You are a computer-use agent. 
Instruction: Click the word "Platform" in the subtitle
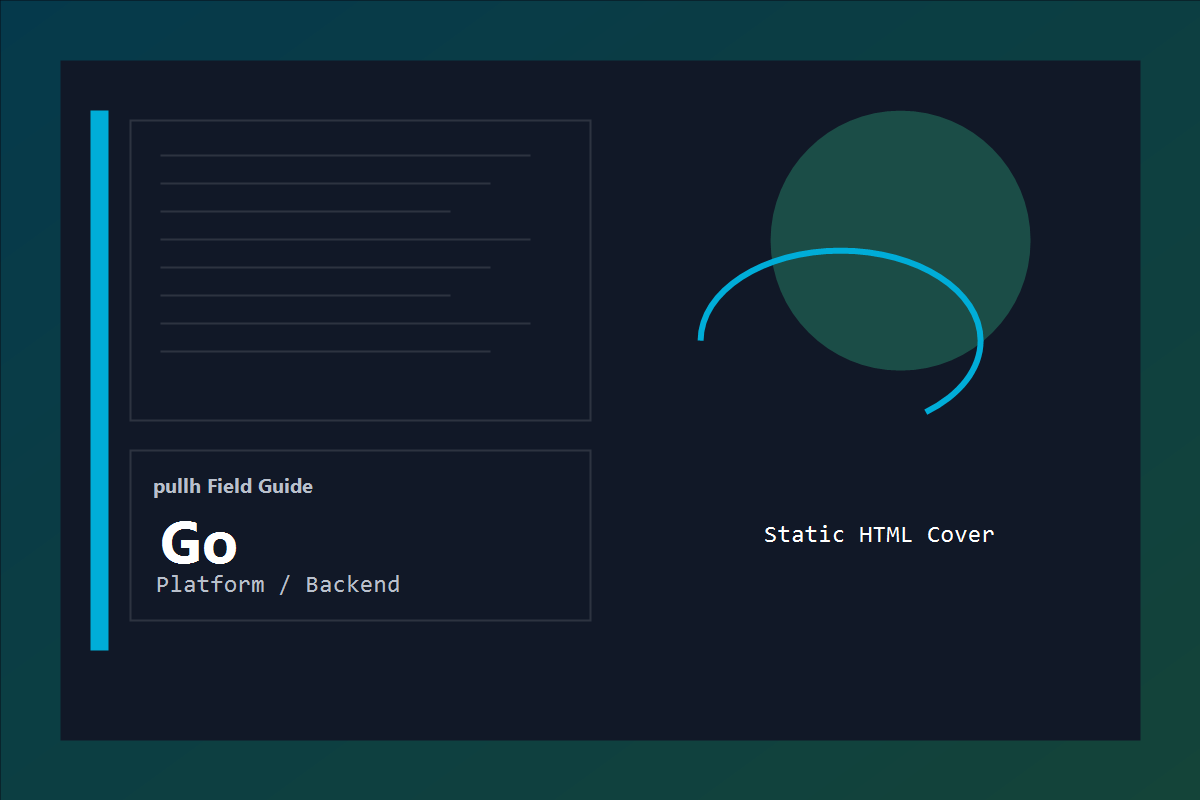[210, 585]
